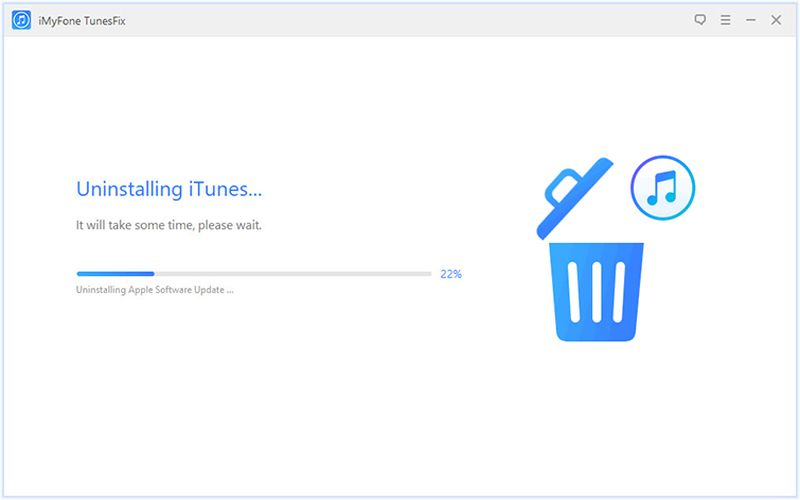Click the uninstall progress bar

pos(254,274)
